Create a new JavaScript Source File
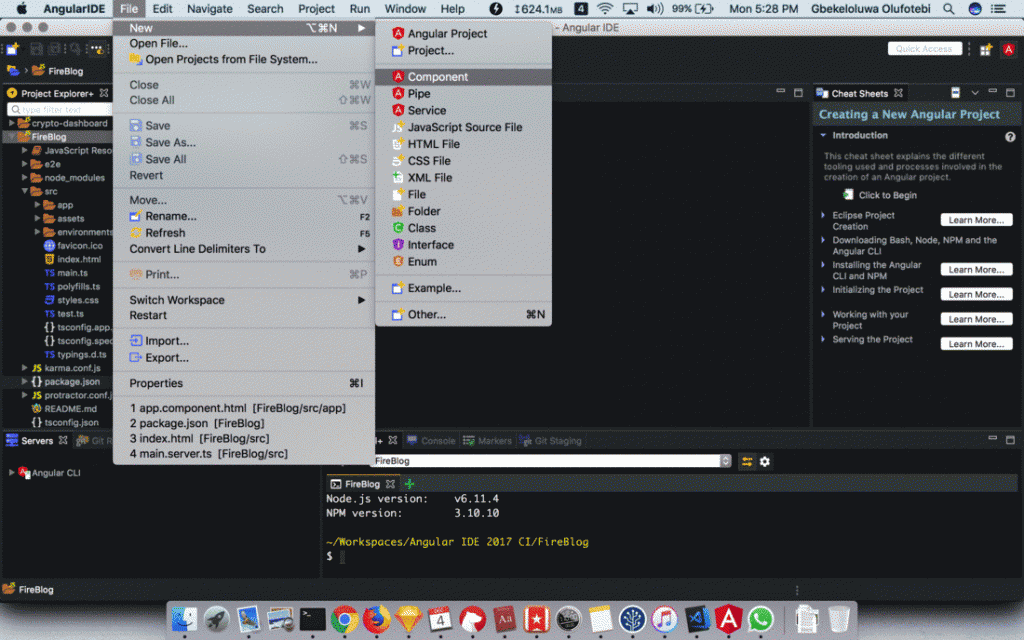Image resolution: width=1024 pixels, height=640 pixels. tap(463, 127)
